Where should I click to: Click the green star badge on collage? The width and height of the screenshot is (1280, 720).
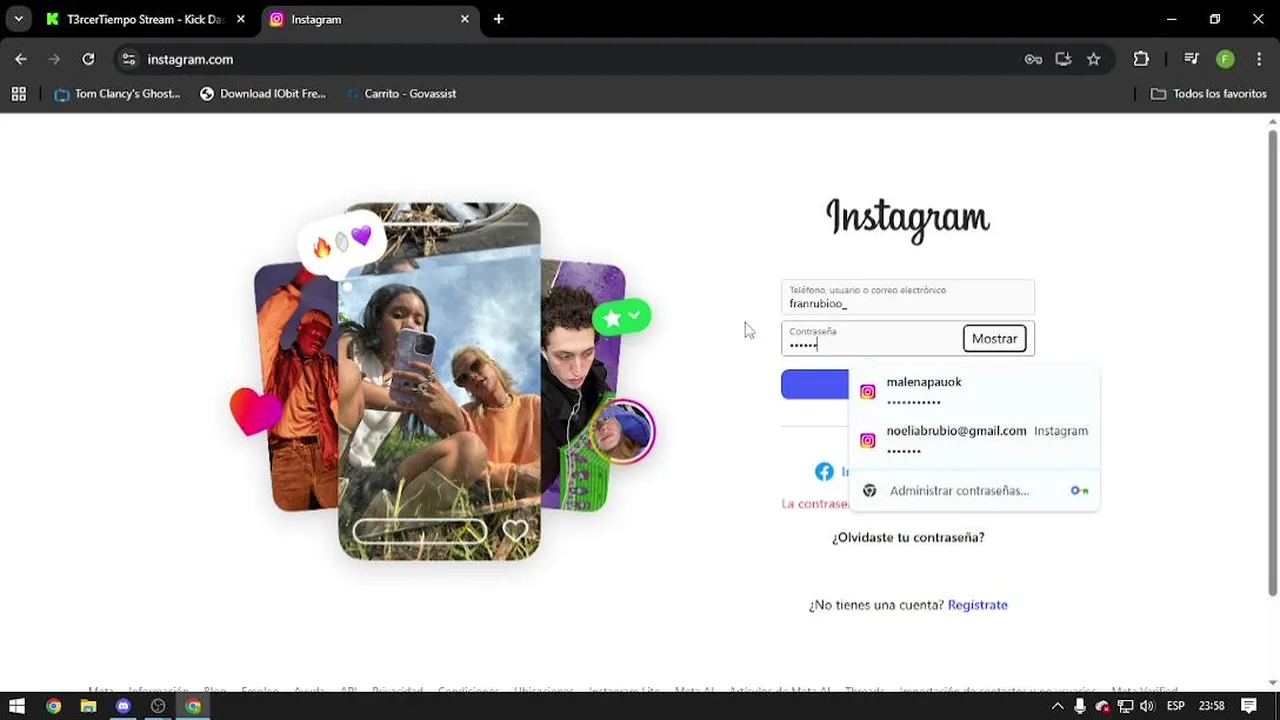(622, 318)
